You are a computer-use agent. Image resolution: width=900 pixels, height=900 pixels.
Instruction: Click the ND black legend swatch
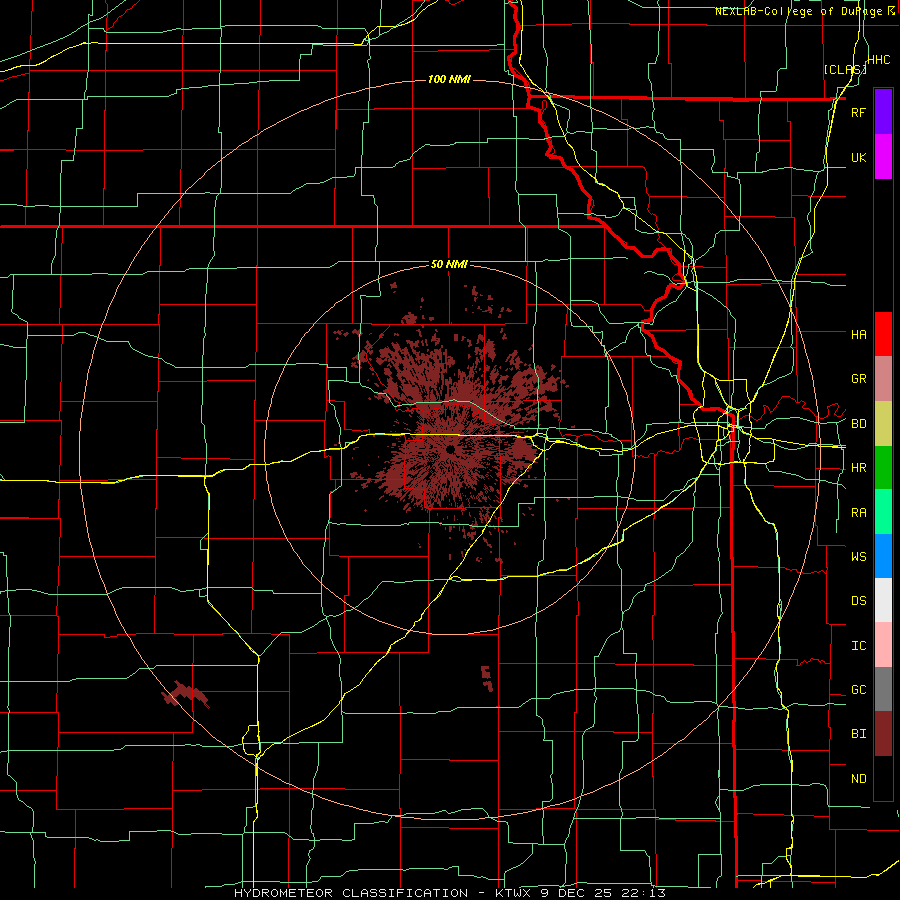(883, 778)
